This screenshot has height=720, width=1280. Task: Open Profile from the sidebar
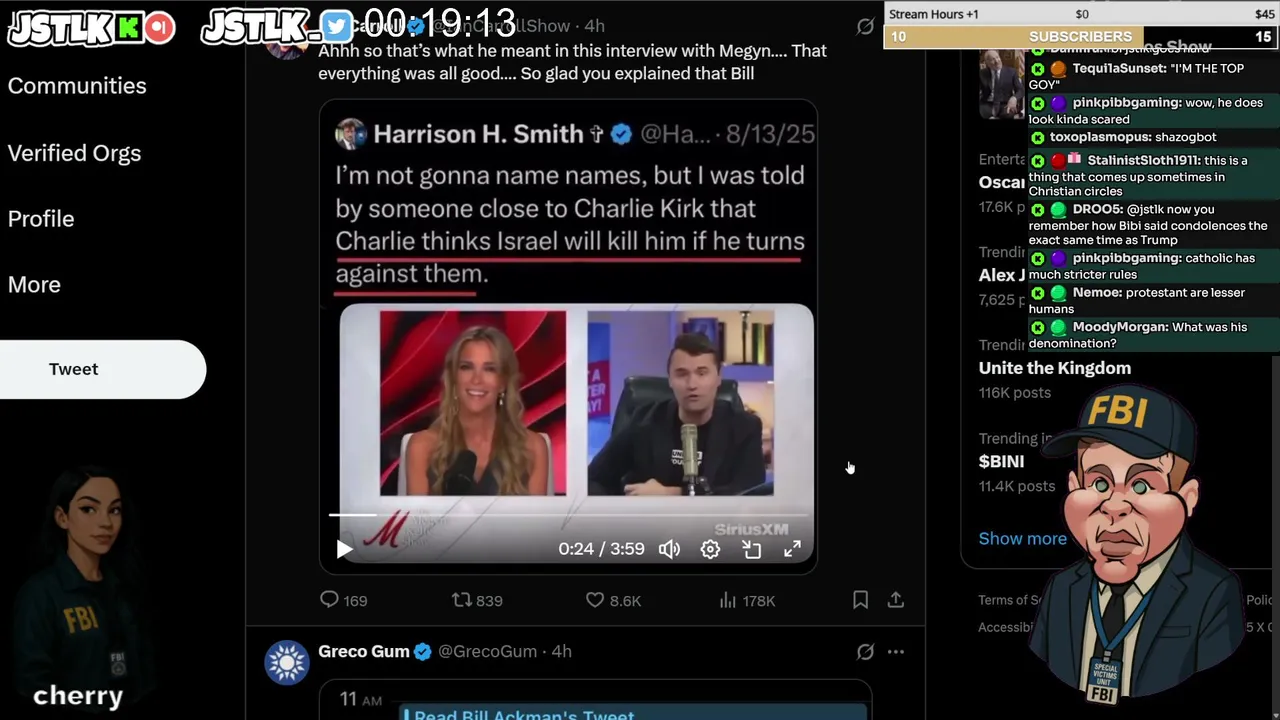[41, 219]
